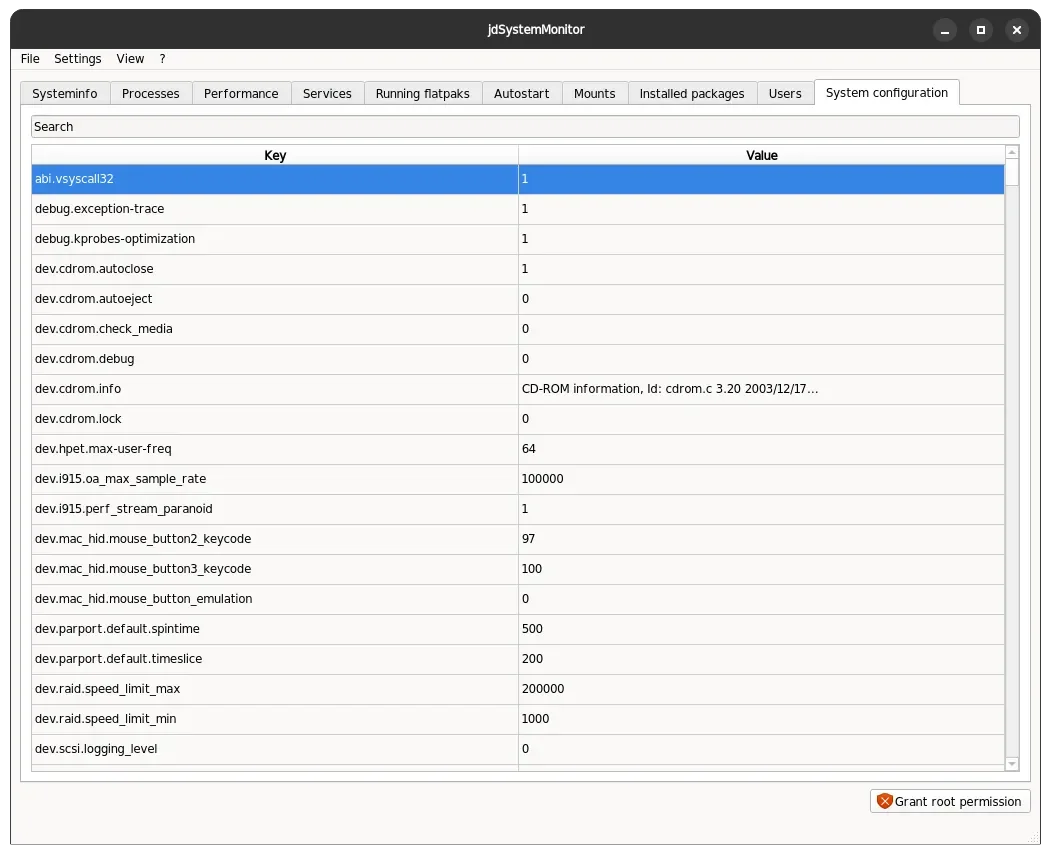
Task: Select the dev.cdrom.debug key
Action: (x=275, y=359)
